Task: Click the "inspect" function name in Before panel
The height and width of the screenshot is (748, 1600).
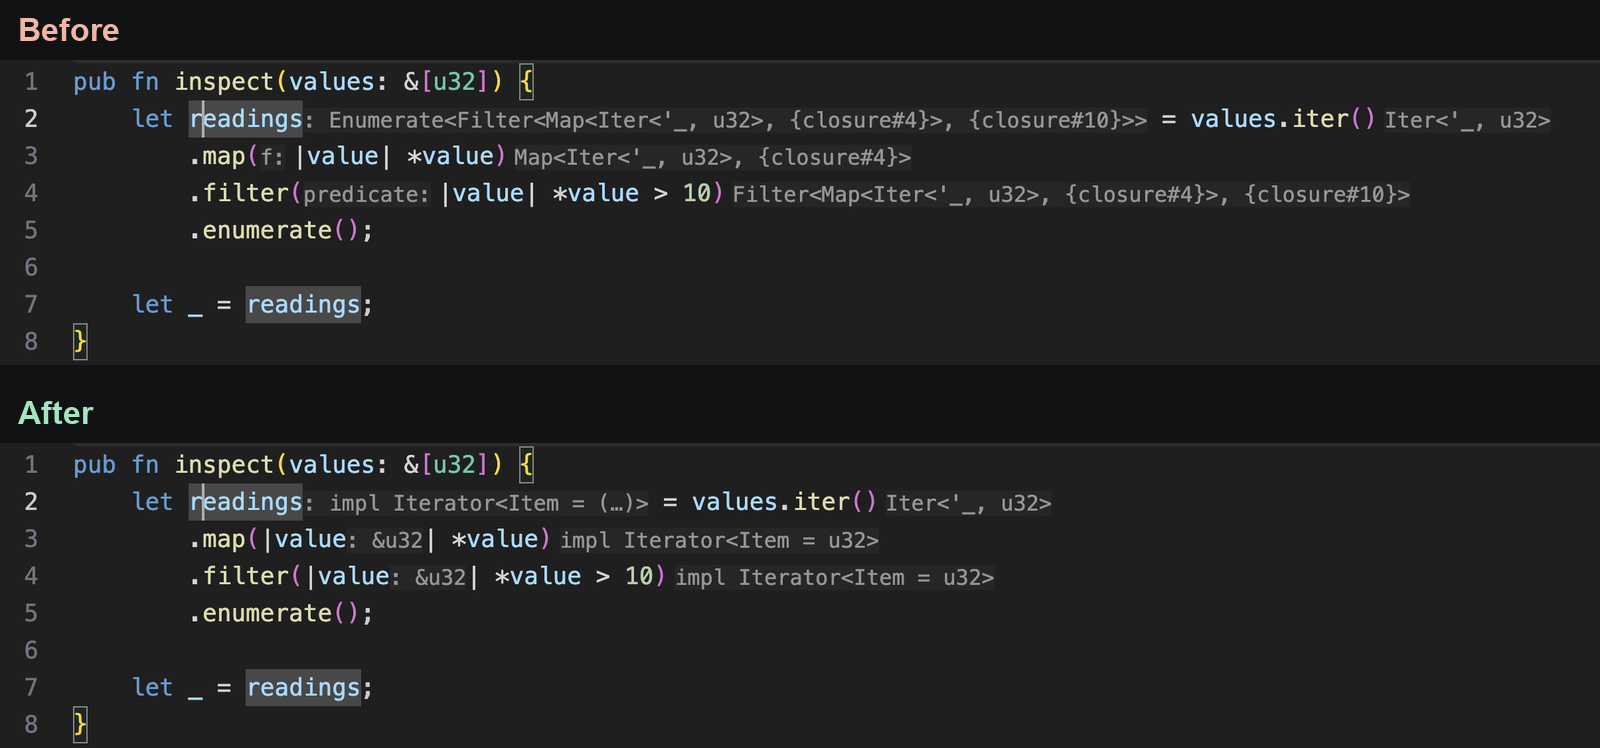Action: (224, 82)
